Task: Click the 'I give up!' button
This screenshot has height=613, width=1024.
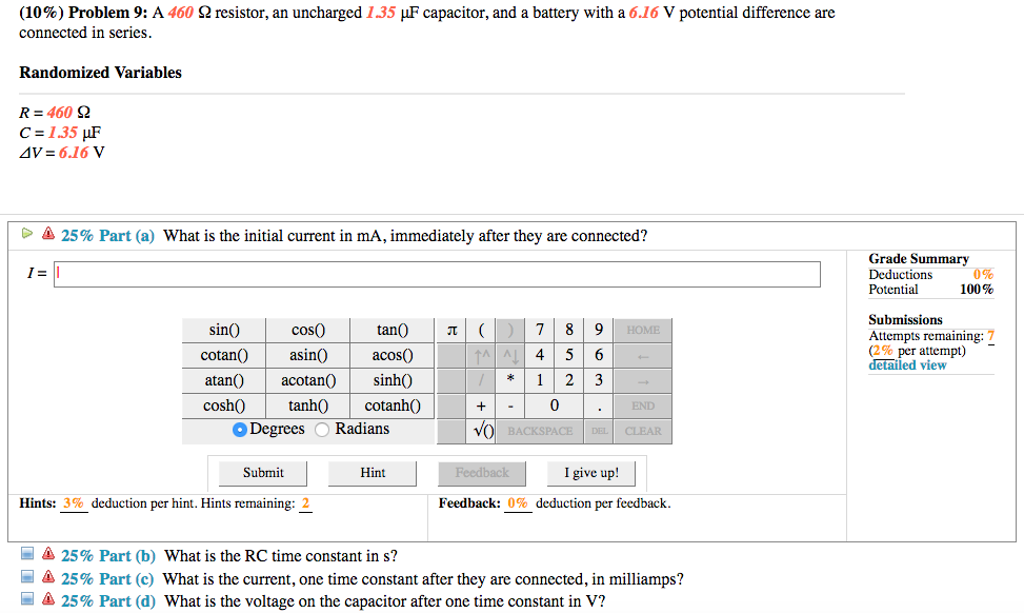Action: click(x=591, y=473)
